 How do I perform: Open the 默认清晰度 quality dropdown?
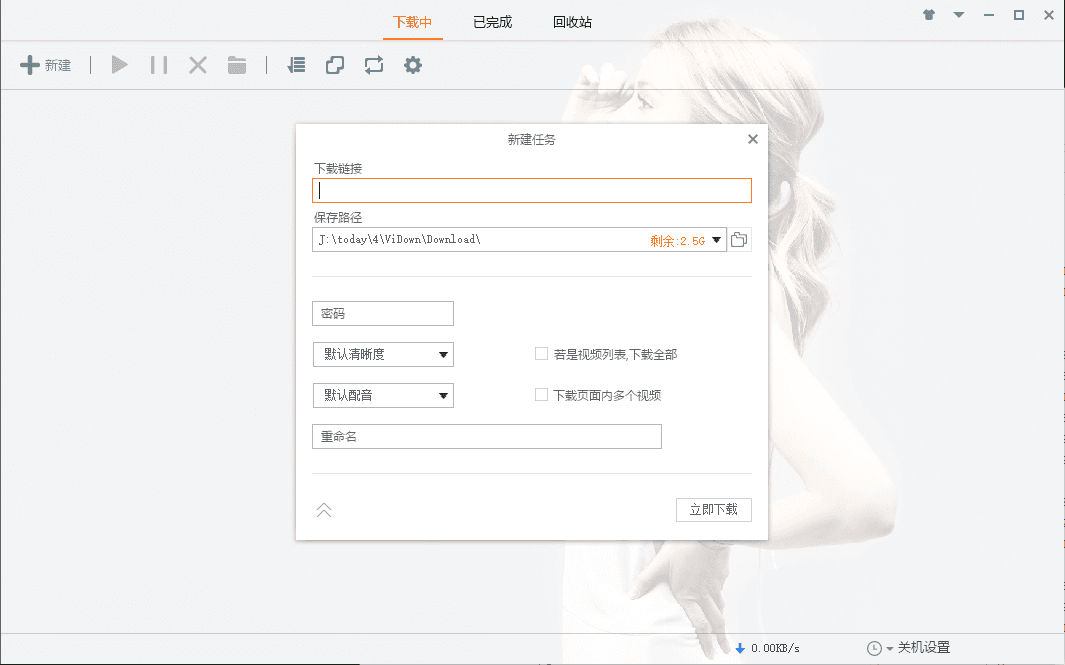[382, 354]
